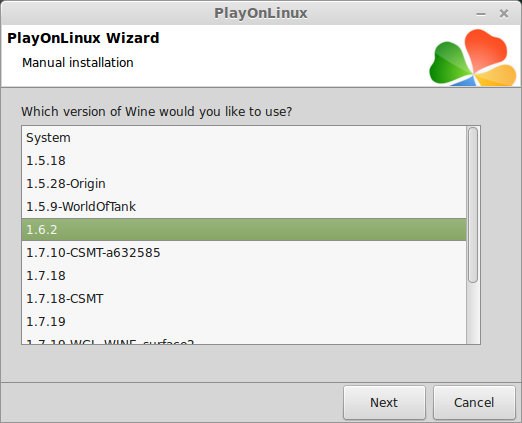Viewport: 522px width, 423px height.
Task: Click the PlayOnLinux Wizard heading
Action: pyautogui.click(x=83, y=38)
